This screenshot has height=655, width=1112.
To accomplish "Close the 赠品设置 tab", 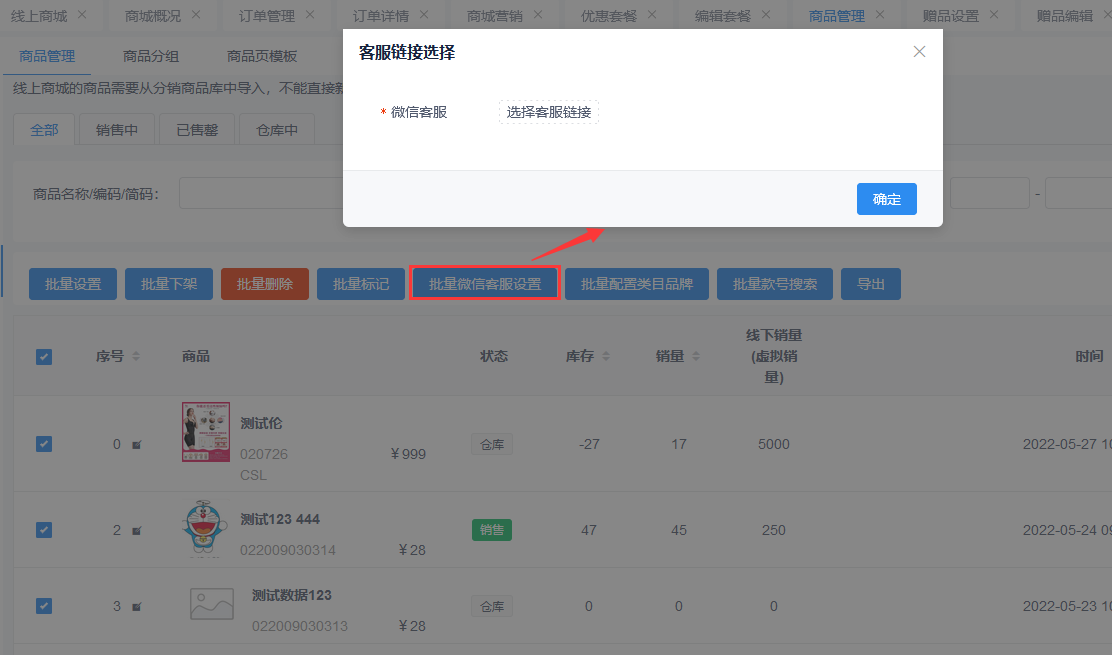I will pyautogui.click(x=994, y=14).
